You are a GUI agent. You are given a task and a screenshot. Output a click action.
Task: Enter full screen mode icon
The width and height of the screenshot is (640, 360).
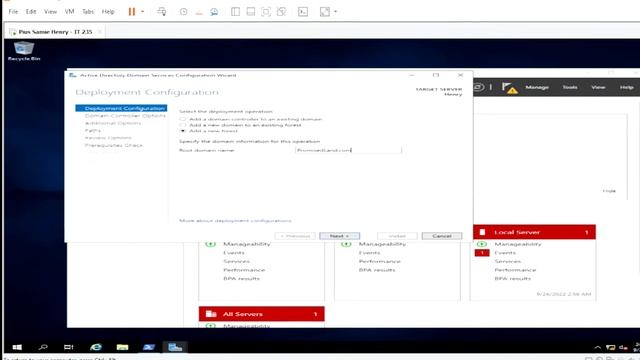pyautogui.click(x=266, y=12)
